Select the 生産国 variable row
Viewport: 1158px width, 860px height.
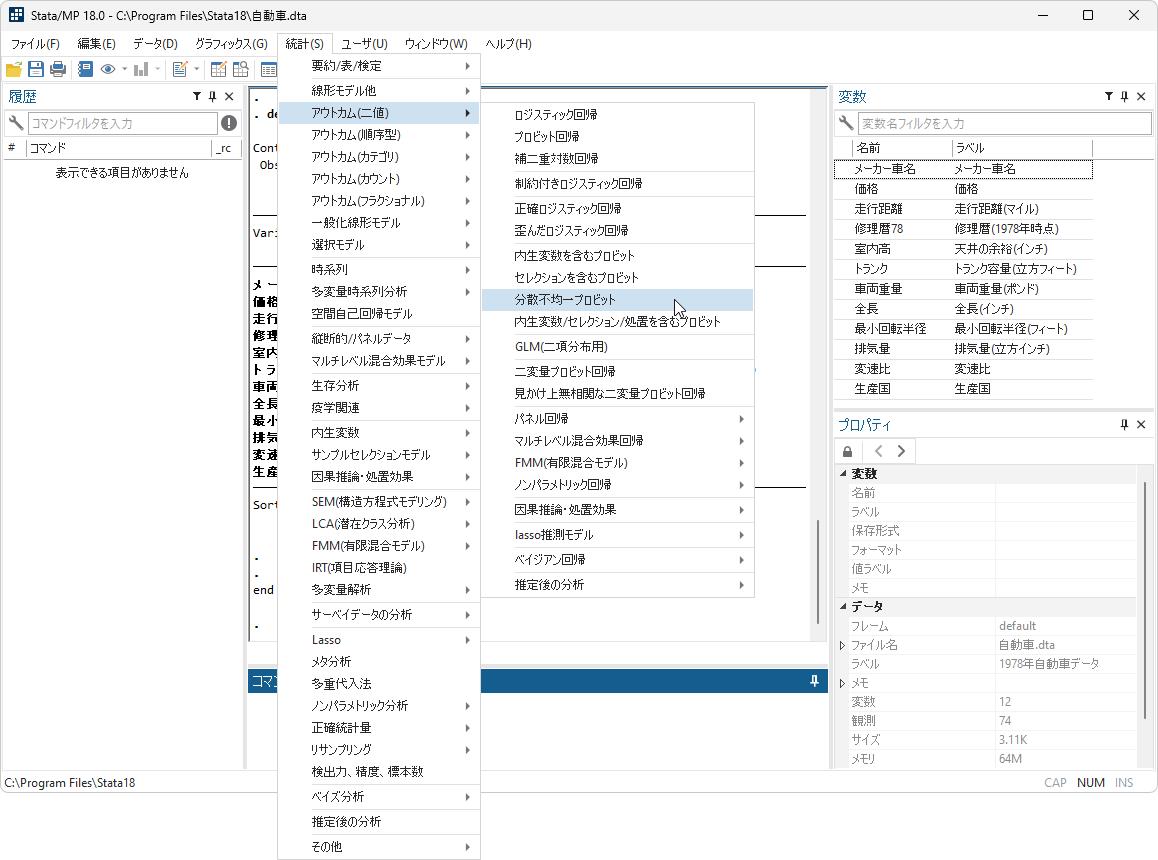tap(963, 389)
